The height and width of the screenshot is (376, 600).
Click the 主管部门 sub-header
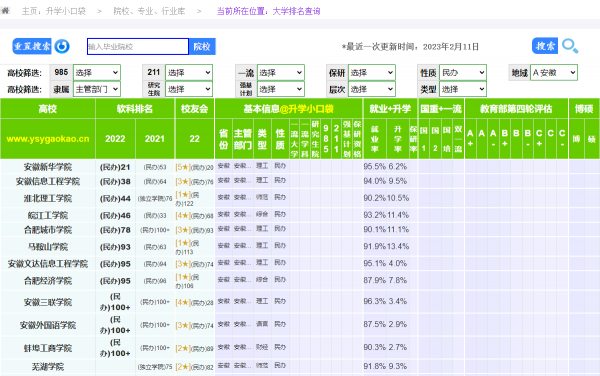tap(243, 138)
